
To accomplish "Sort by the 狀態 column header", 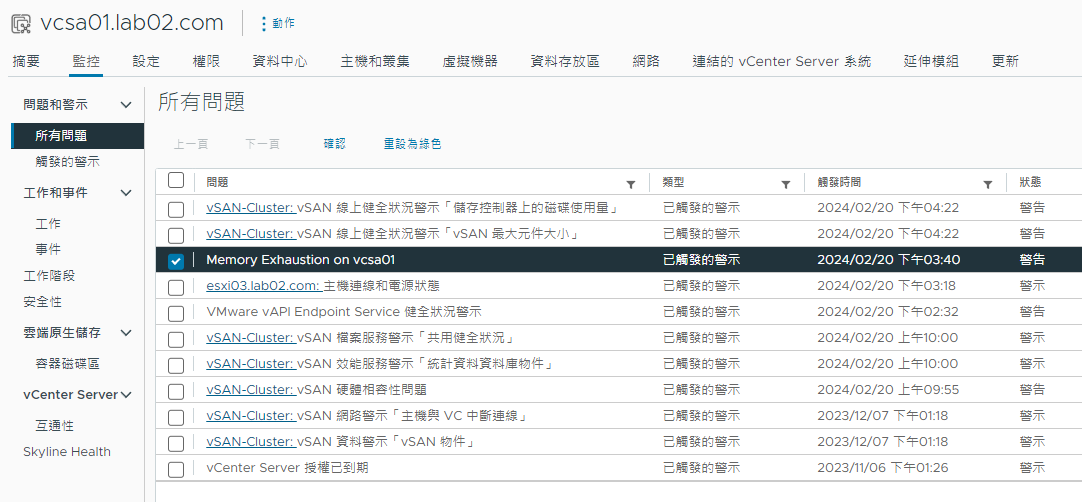I will 1030,182.
